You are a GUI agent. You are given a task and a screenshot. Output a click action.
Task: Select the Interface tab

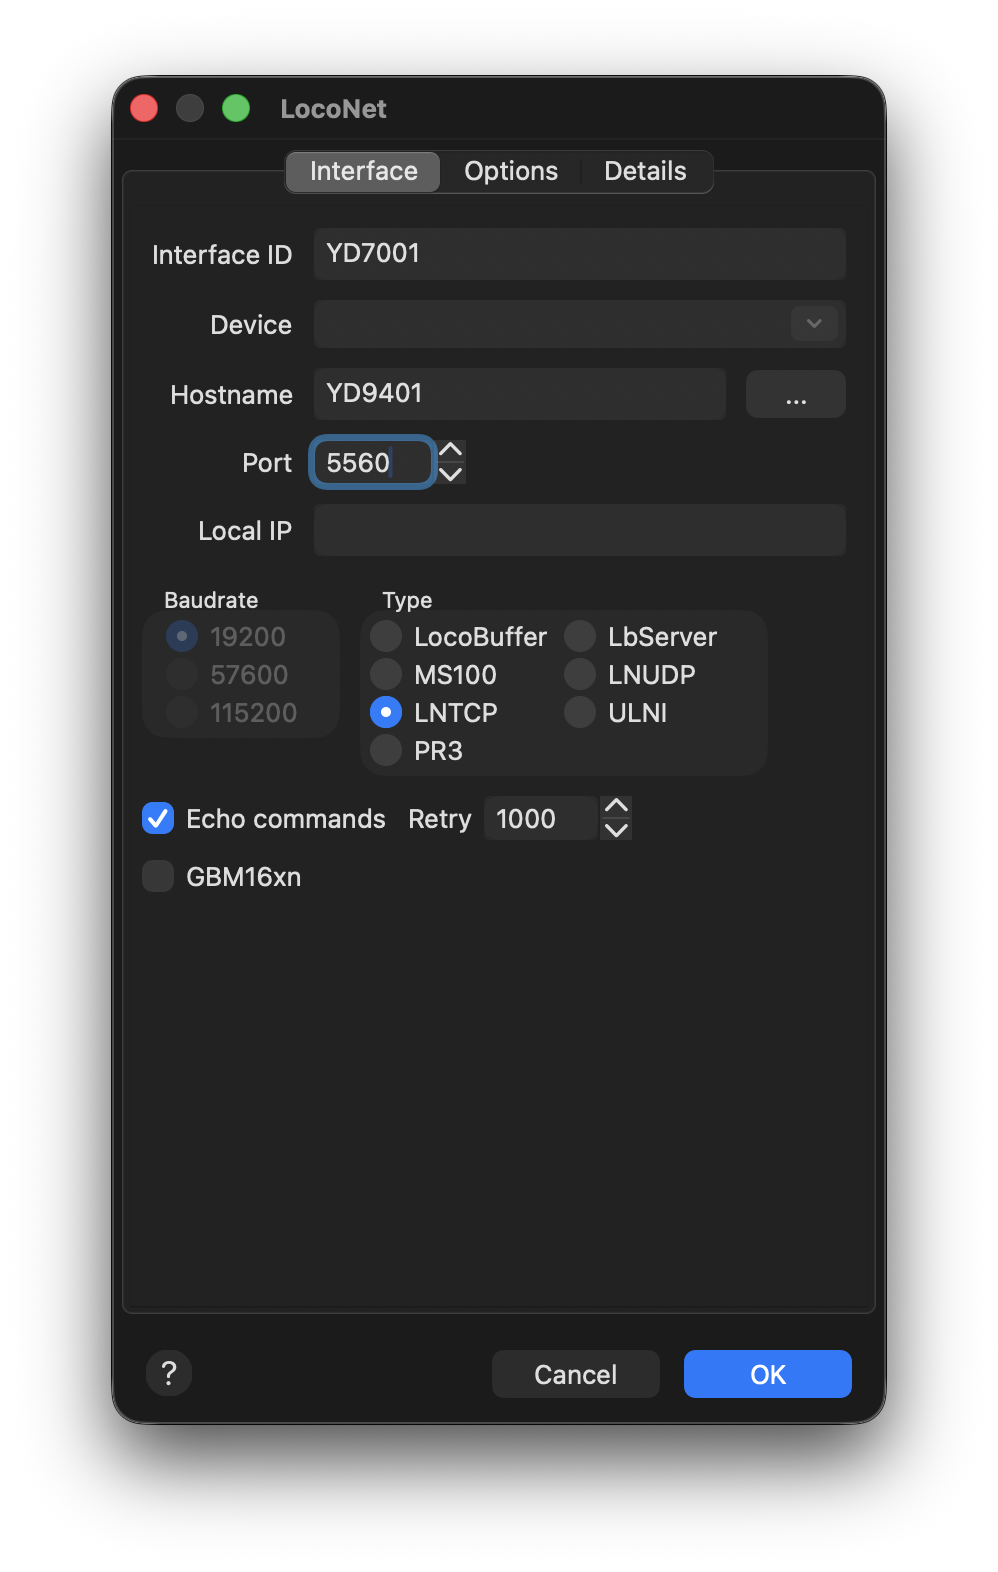(363, 172)
